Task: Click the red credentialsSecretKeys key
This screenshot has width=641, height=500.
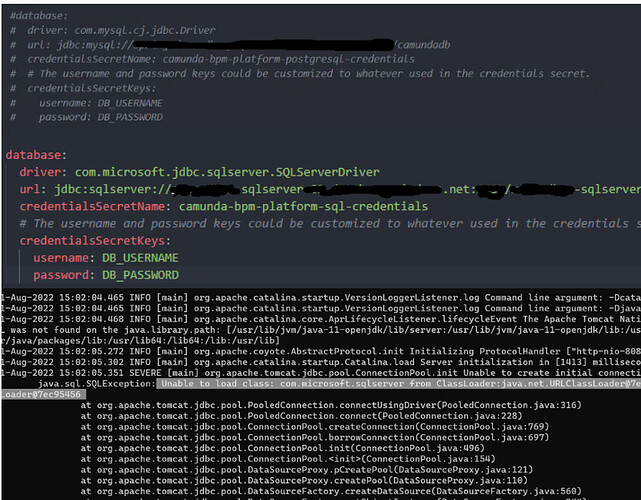Action: (92, 240)
